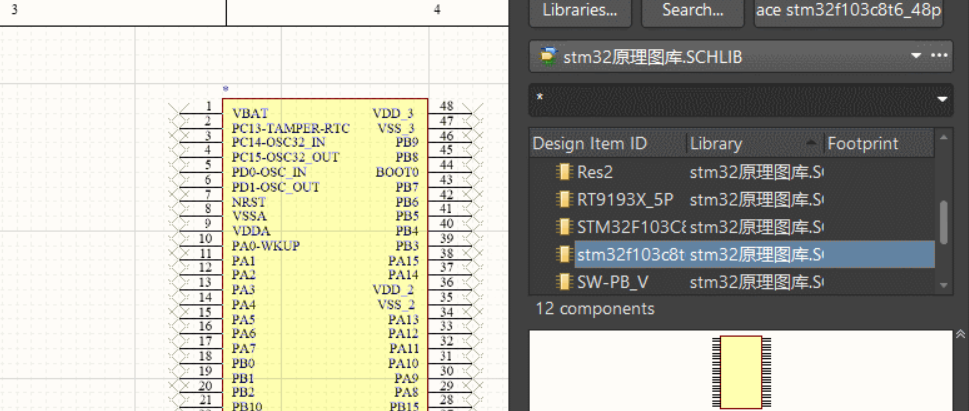Image resolution: width=969 pixels, height=411 pixels.
Task: Select the highlighted stm32f103c8t component row
Action: [732, 255]
